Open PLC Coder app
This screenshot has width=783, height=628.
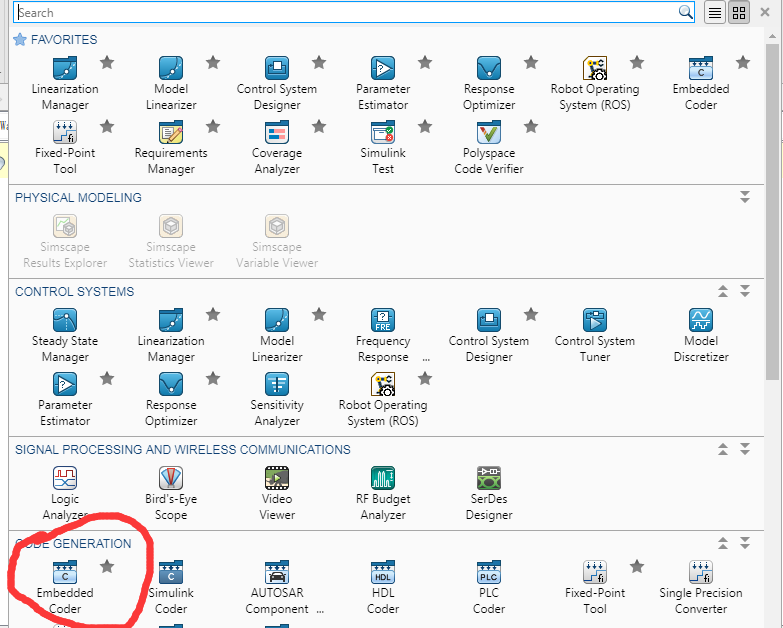(489, 588)
